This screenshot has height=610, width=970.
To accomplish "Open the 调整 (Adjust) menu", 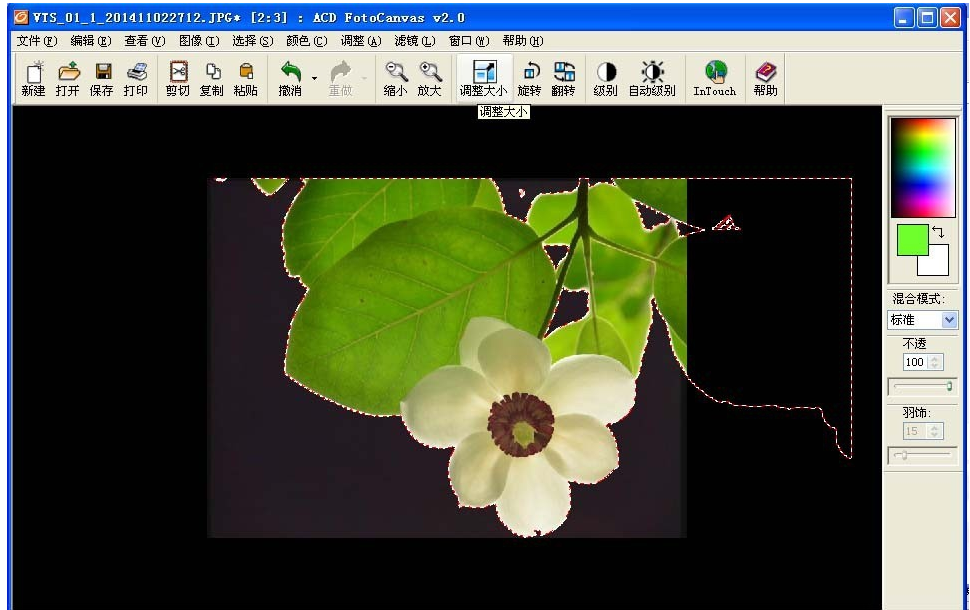I will pos(360,41).
